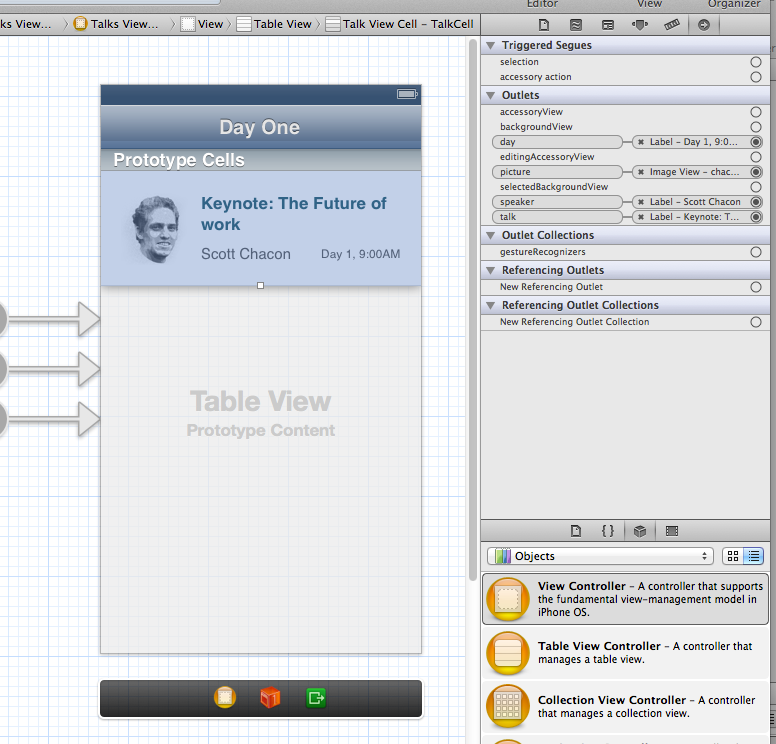Click selectedBackgroundView outlet connection circle
Image resolution: width=776 pixels, height=744 pixels.
[x=756, y=187]
